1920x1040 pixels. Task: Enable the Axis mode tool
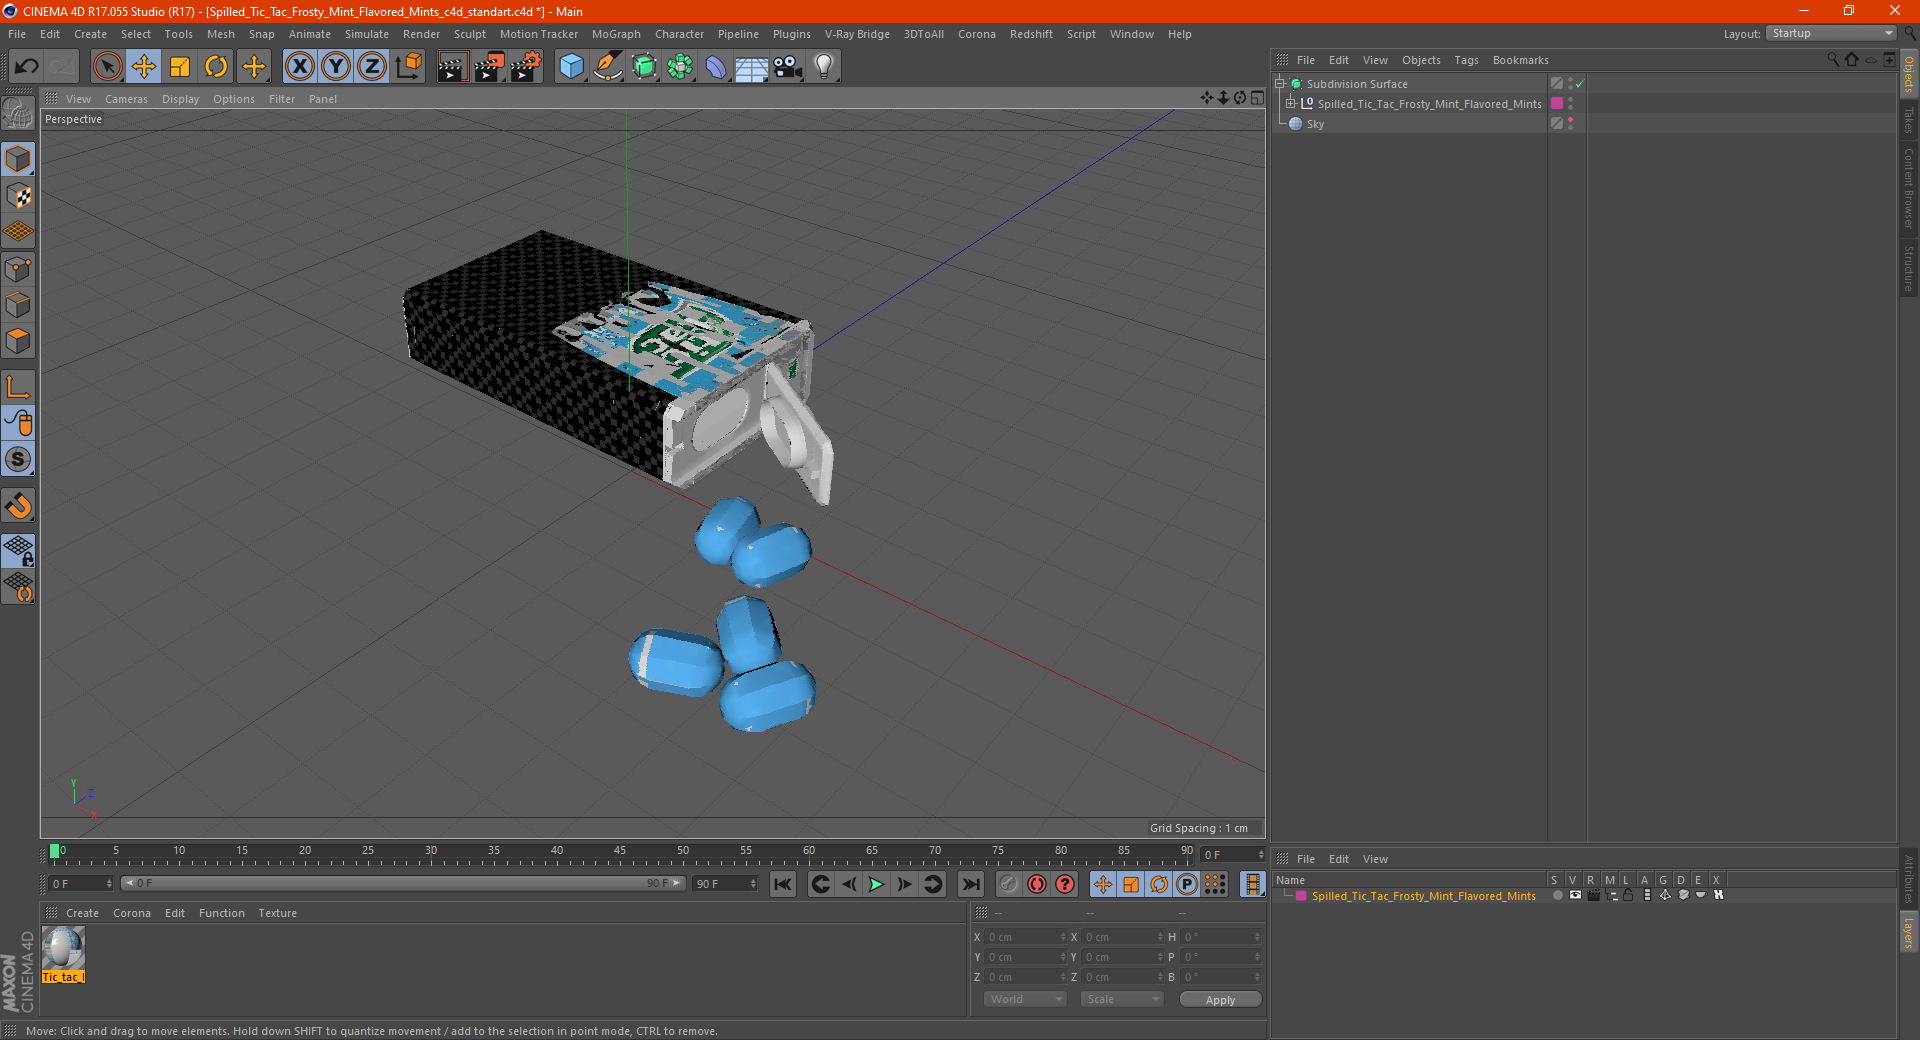point(18,387)
